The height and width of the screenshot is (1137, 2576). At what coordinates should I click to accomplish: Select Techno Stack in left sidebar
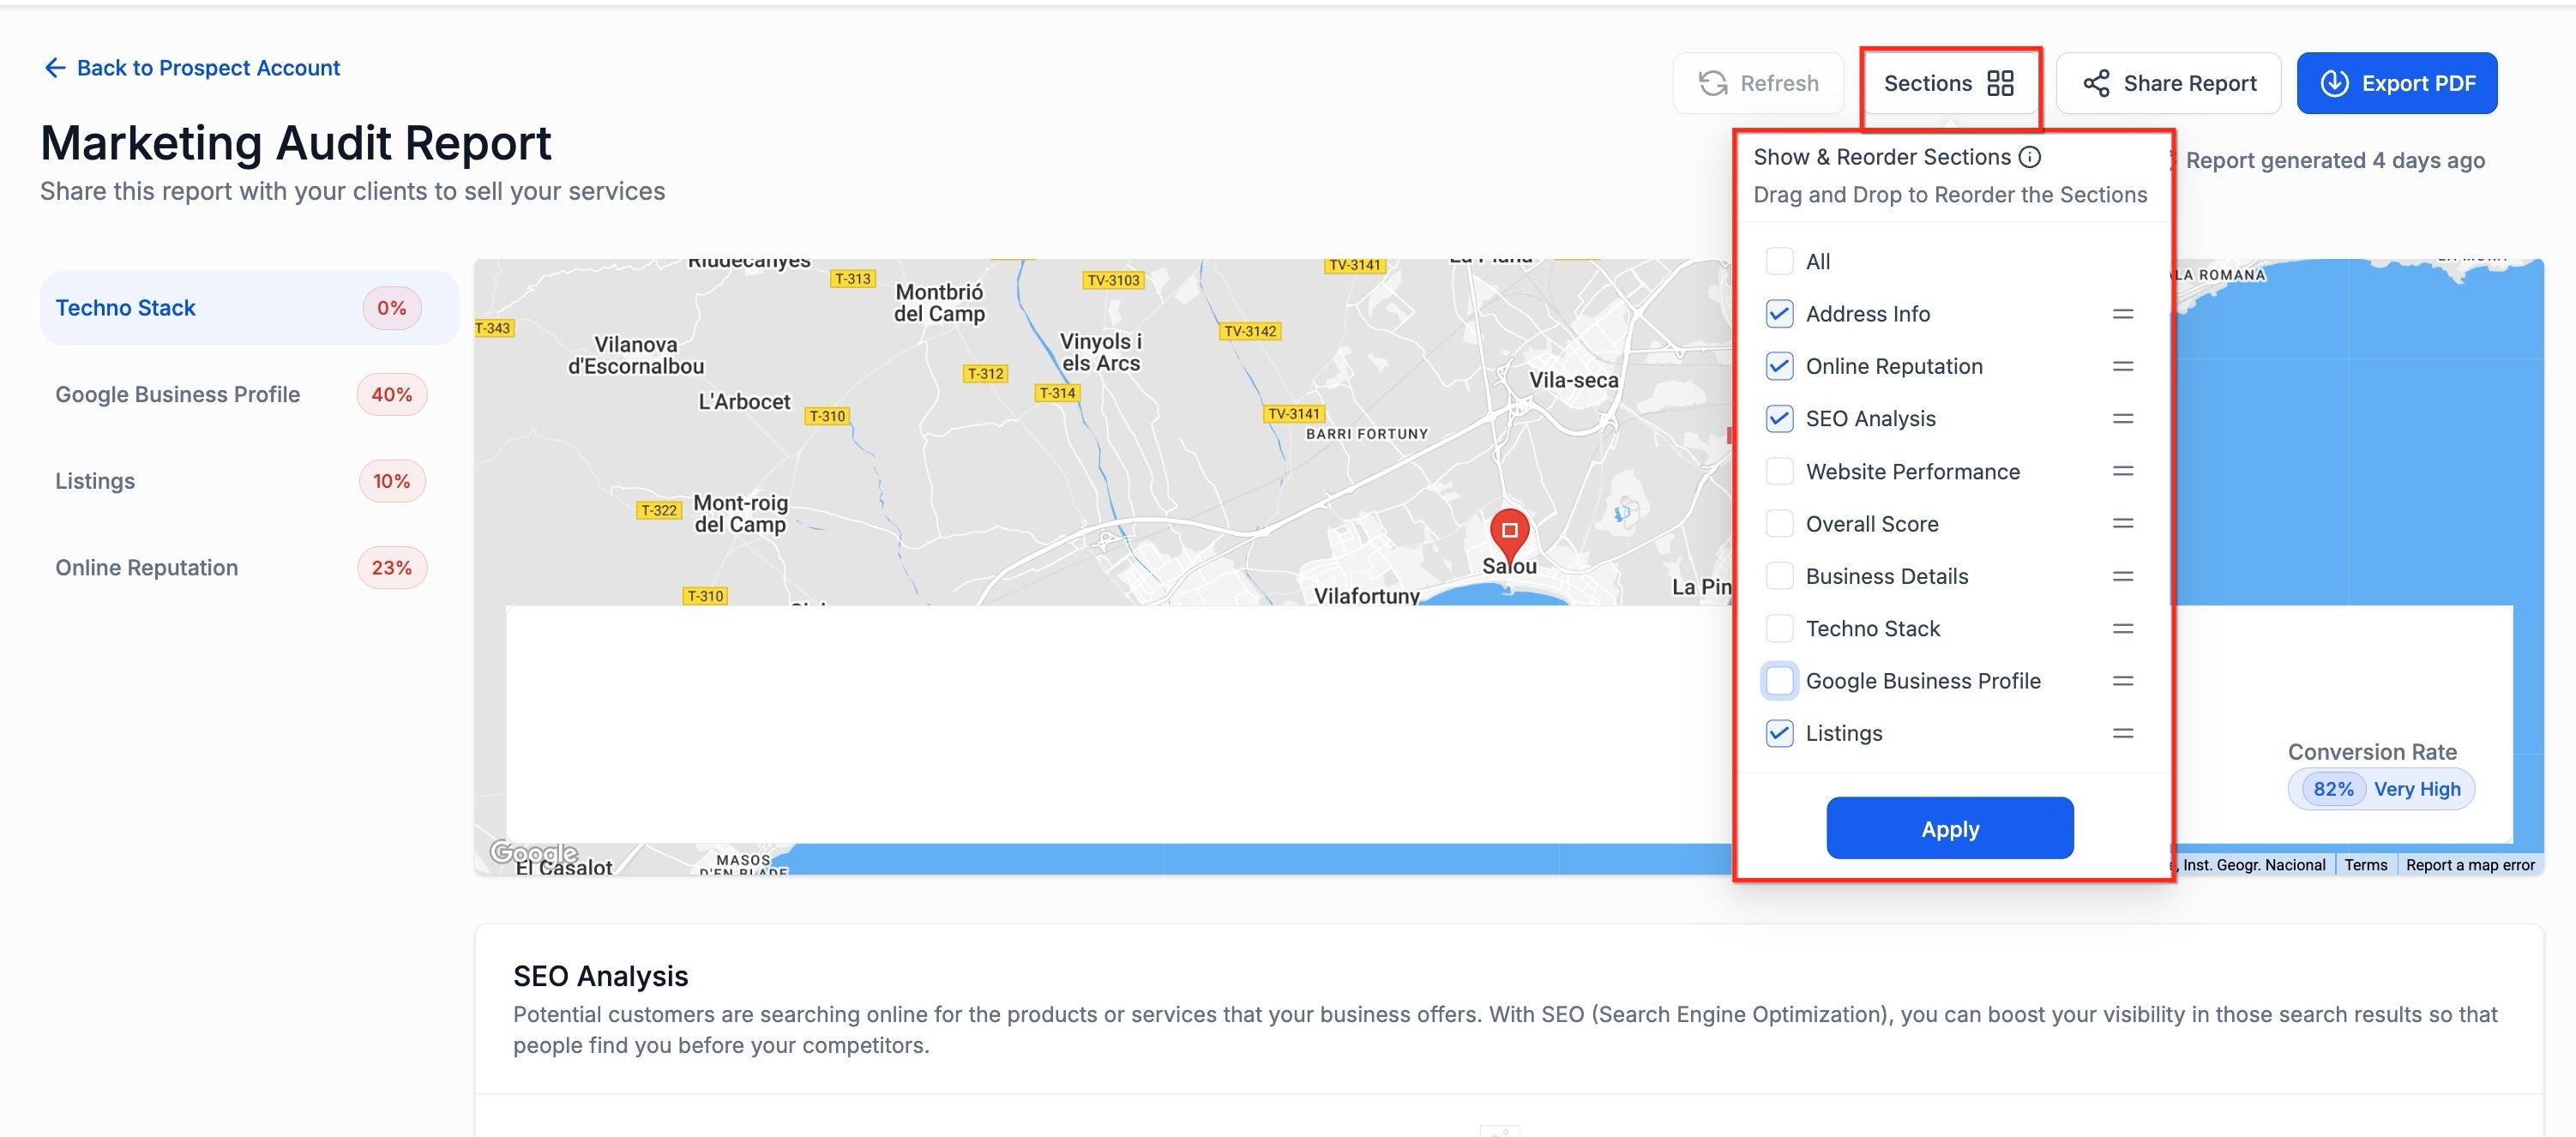pos(126,308)
